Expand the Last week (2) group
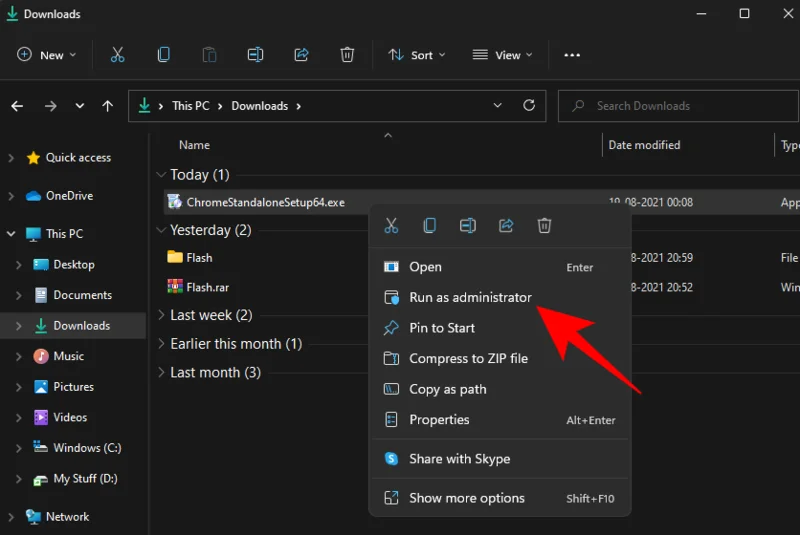The width and height of the screenshot is (800, 535). point(161,315)
